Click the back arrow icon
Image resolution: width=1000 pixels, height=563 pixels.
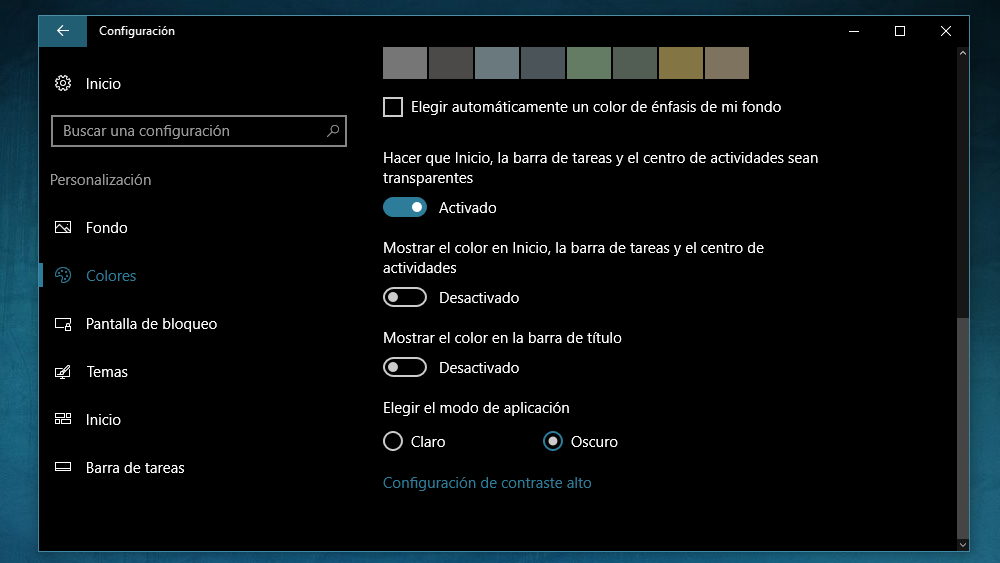point(62,31)
